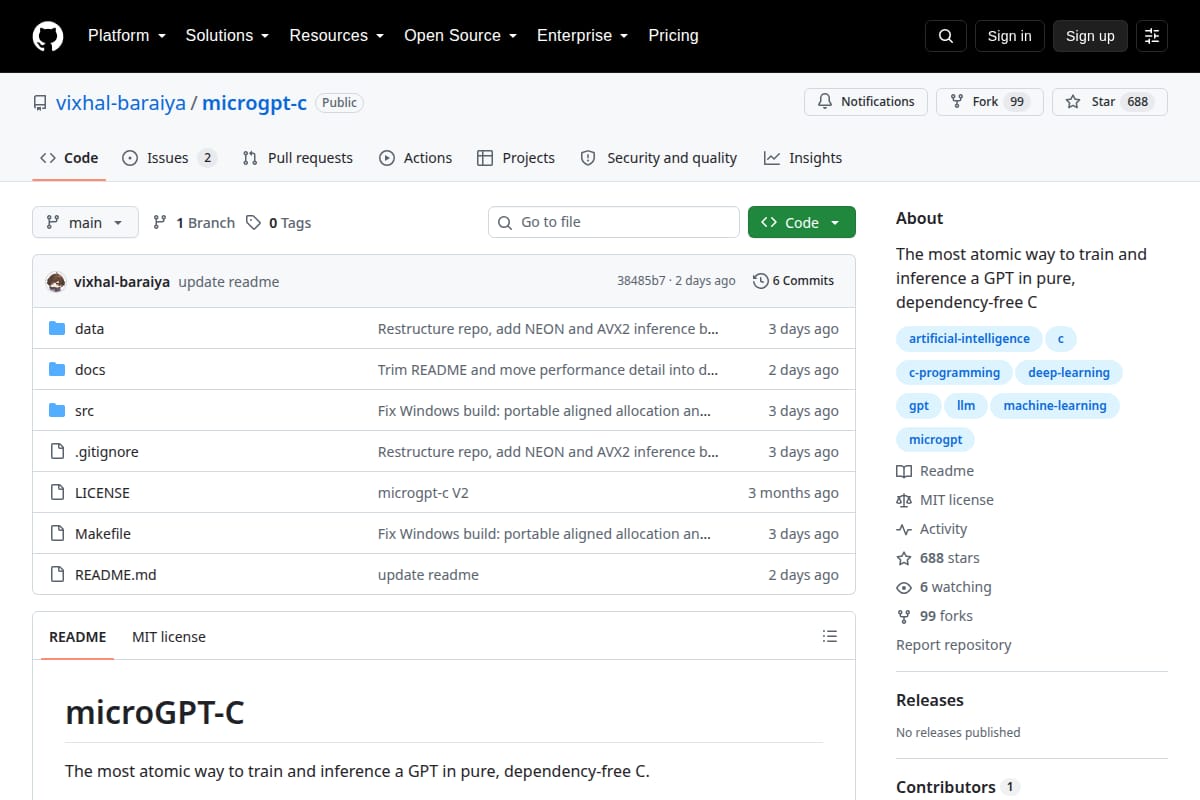Open the 1 Branch link
This screenshot has height=800, width=1200.
click(x=194, y=223)
